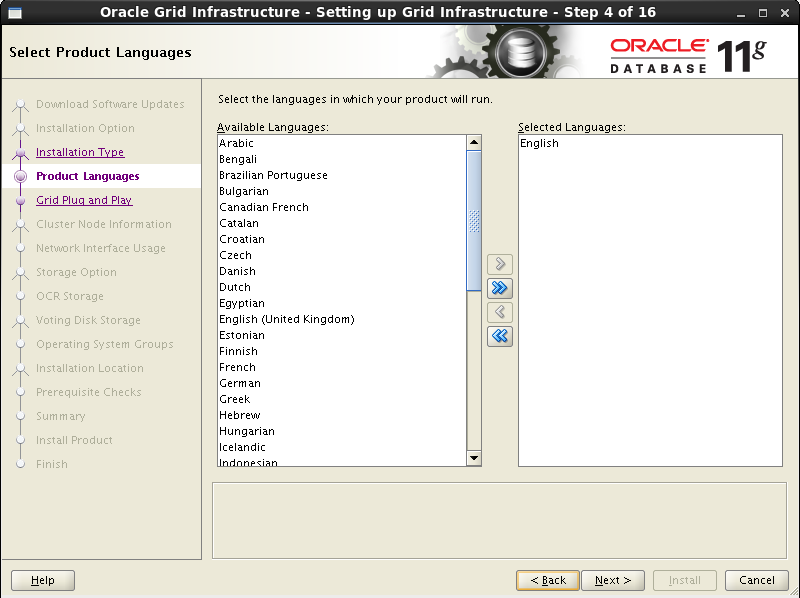Viewport: 800px width, 598px height.
Task: Click the Download Software Updates step
Action: 110,104
